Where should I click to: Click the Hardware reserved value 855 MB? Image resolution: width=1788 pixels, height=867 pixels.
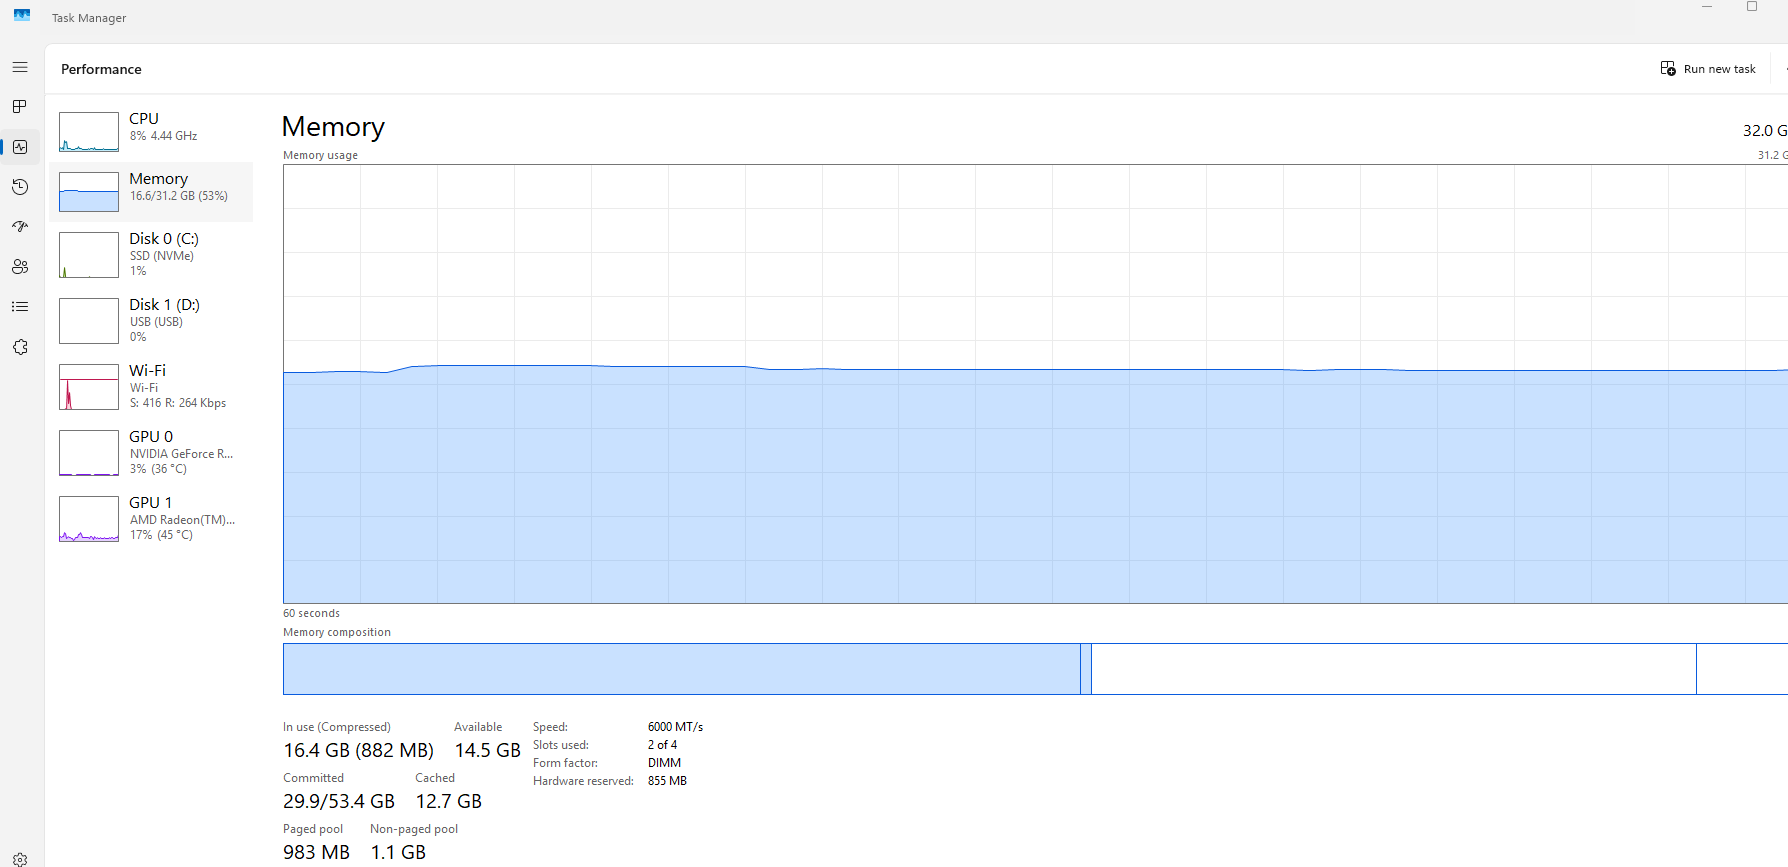(667, 781)
